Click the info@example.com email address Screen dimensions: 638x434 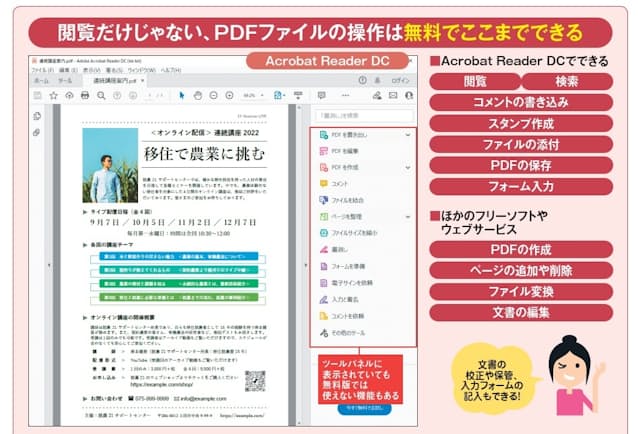203,399
